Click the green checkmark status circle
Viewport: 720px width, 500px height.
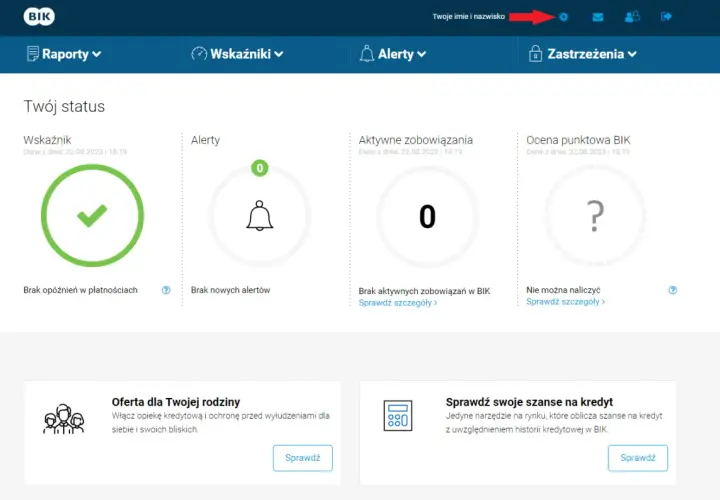tap(92, 216)
